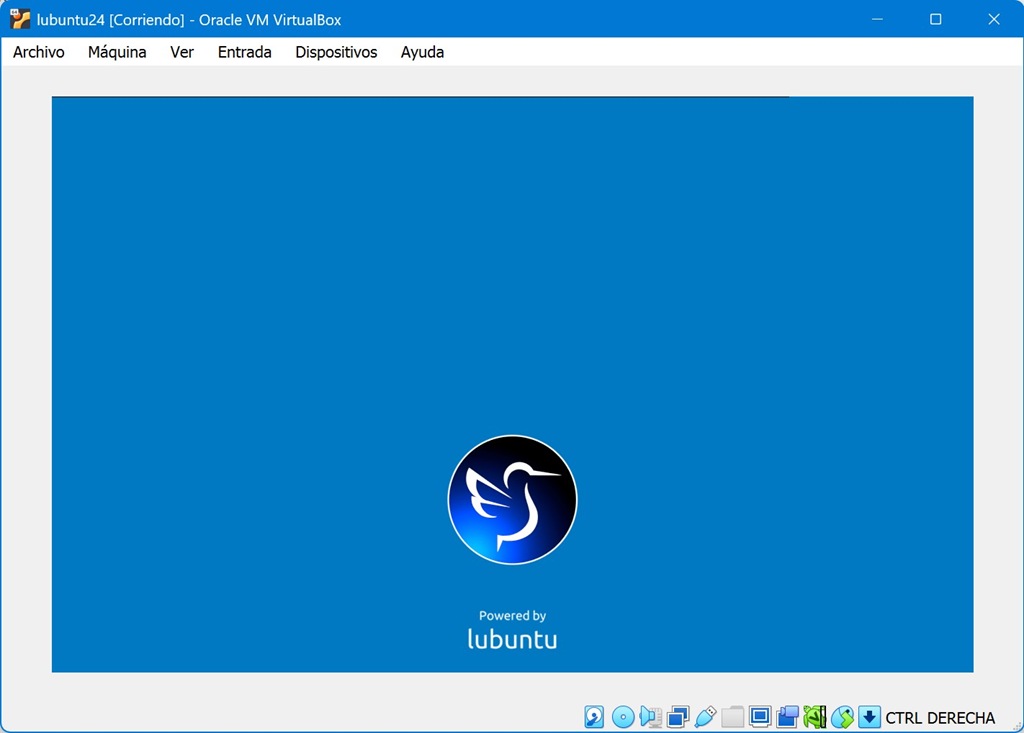Click the green turtle status icon
Screen dimensions: 1024x733
815,717
